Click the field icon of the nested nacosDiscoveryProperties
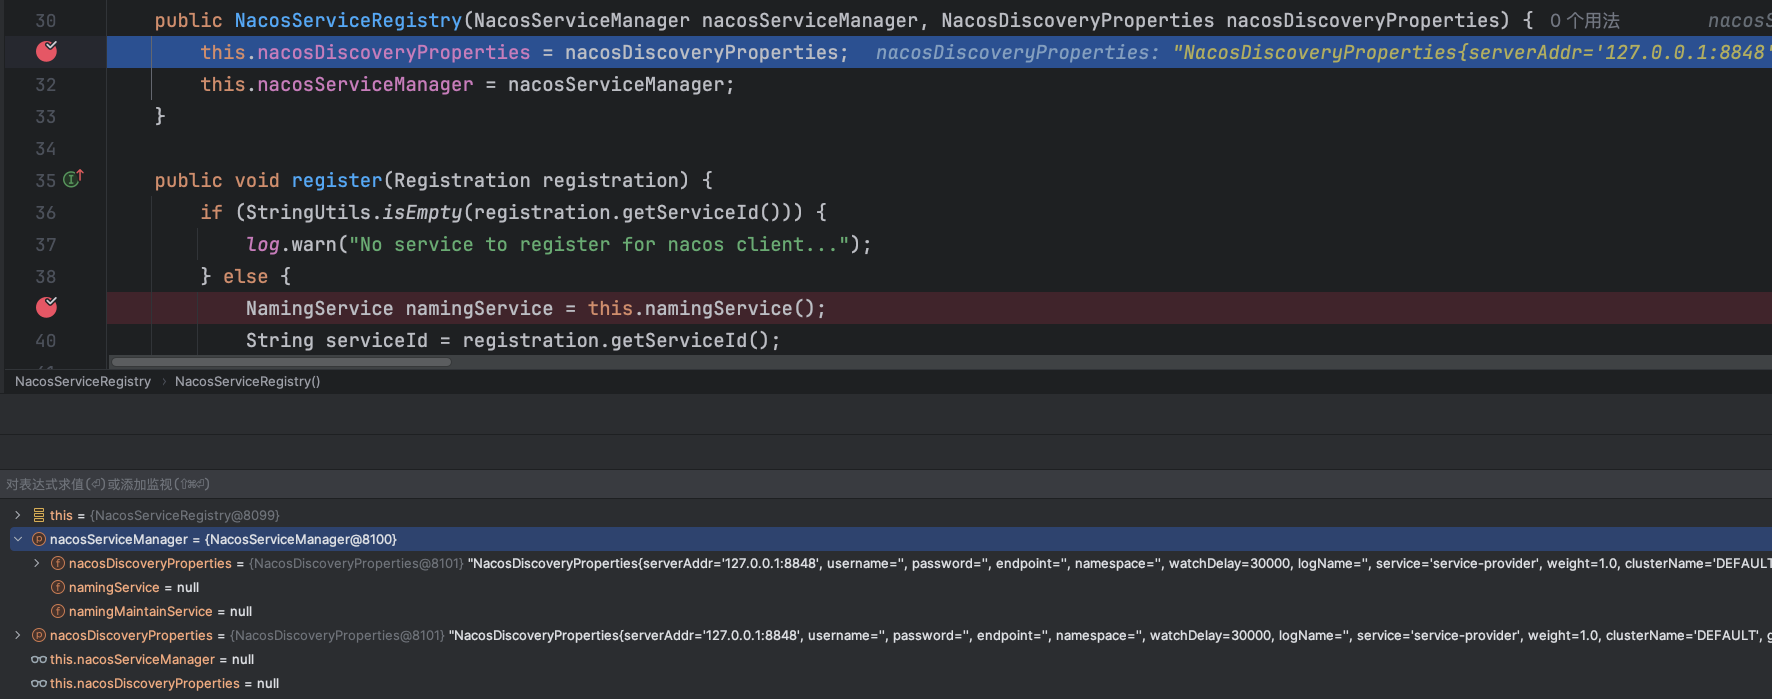 (x=58, y=563)
